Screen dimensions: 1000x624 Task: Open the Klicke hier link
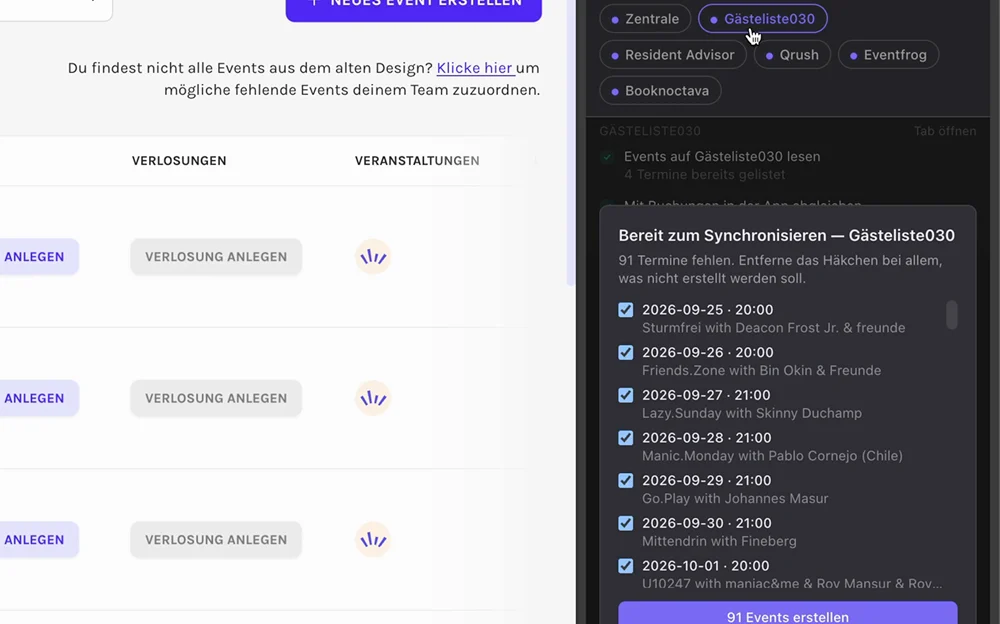coord(475,68)
